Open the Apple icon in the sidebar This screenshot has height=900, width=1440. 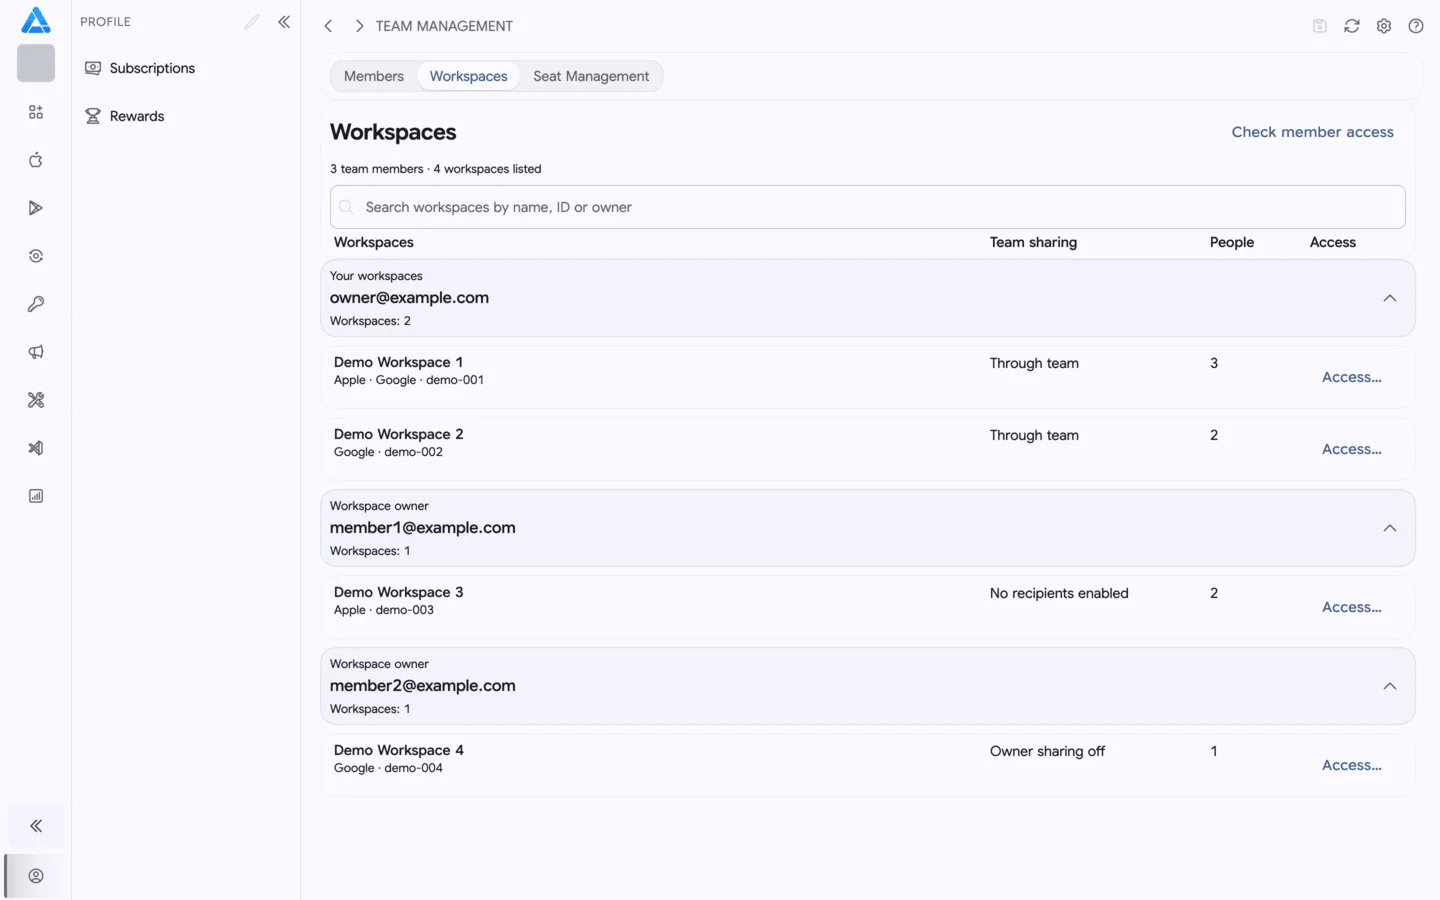36,160
